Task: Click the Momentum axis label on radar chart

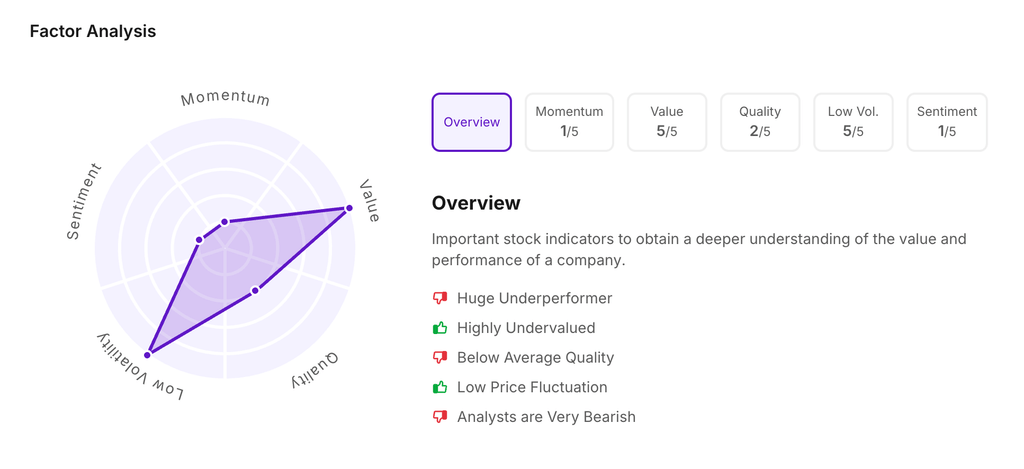Action: coord(225,98)
